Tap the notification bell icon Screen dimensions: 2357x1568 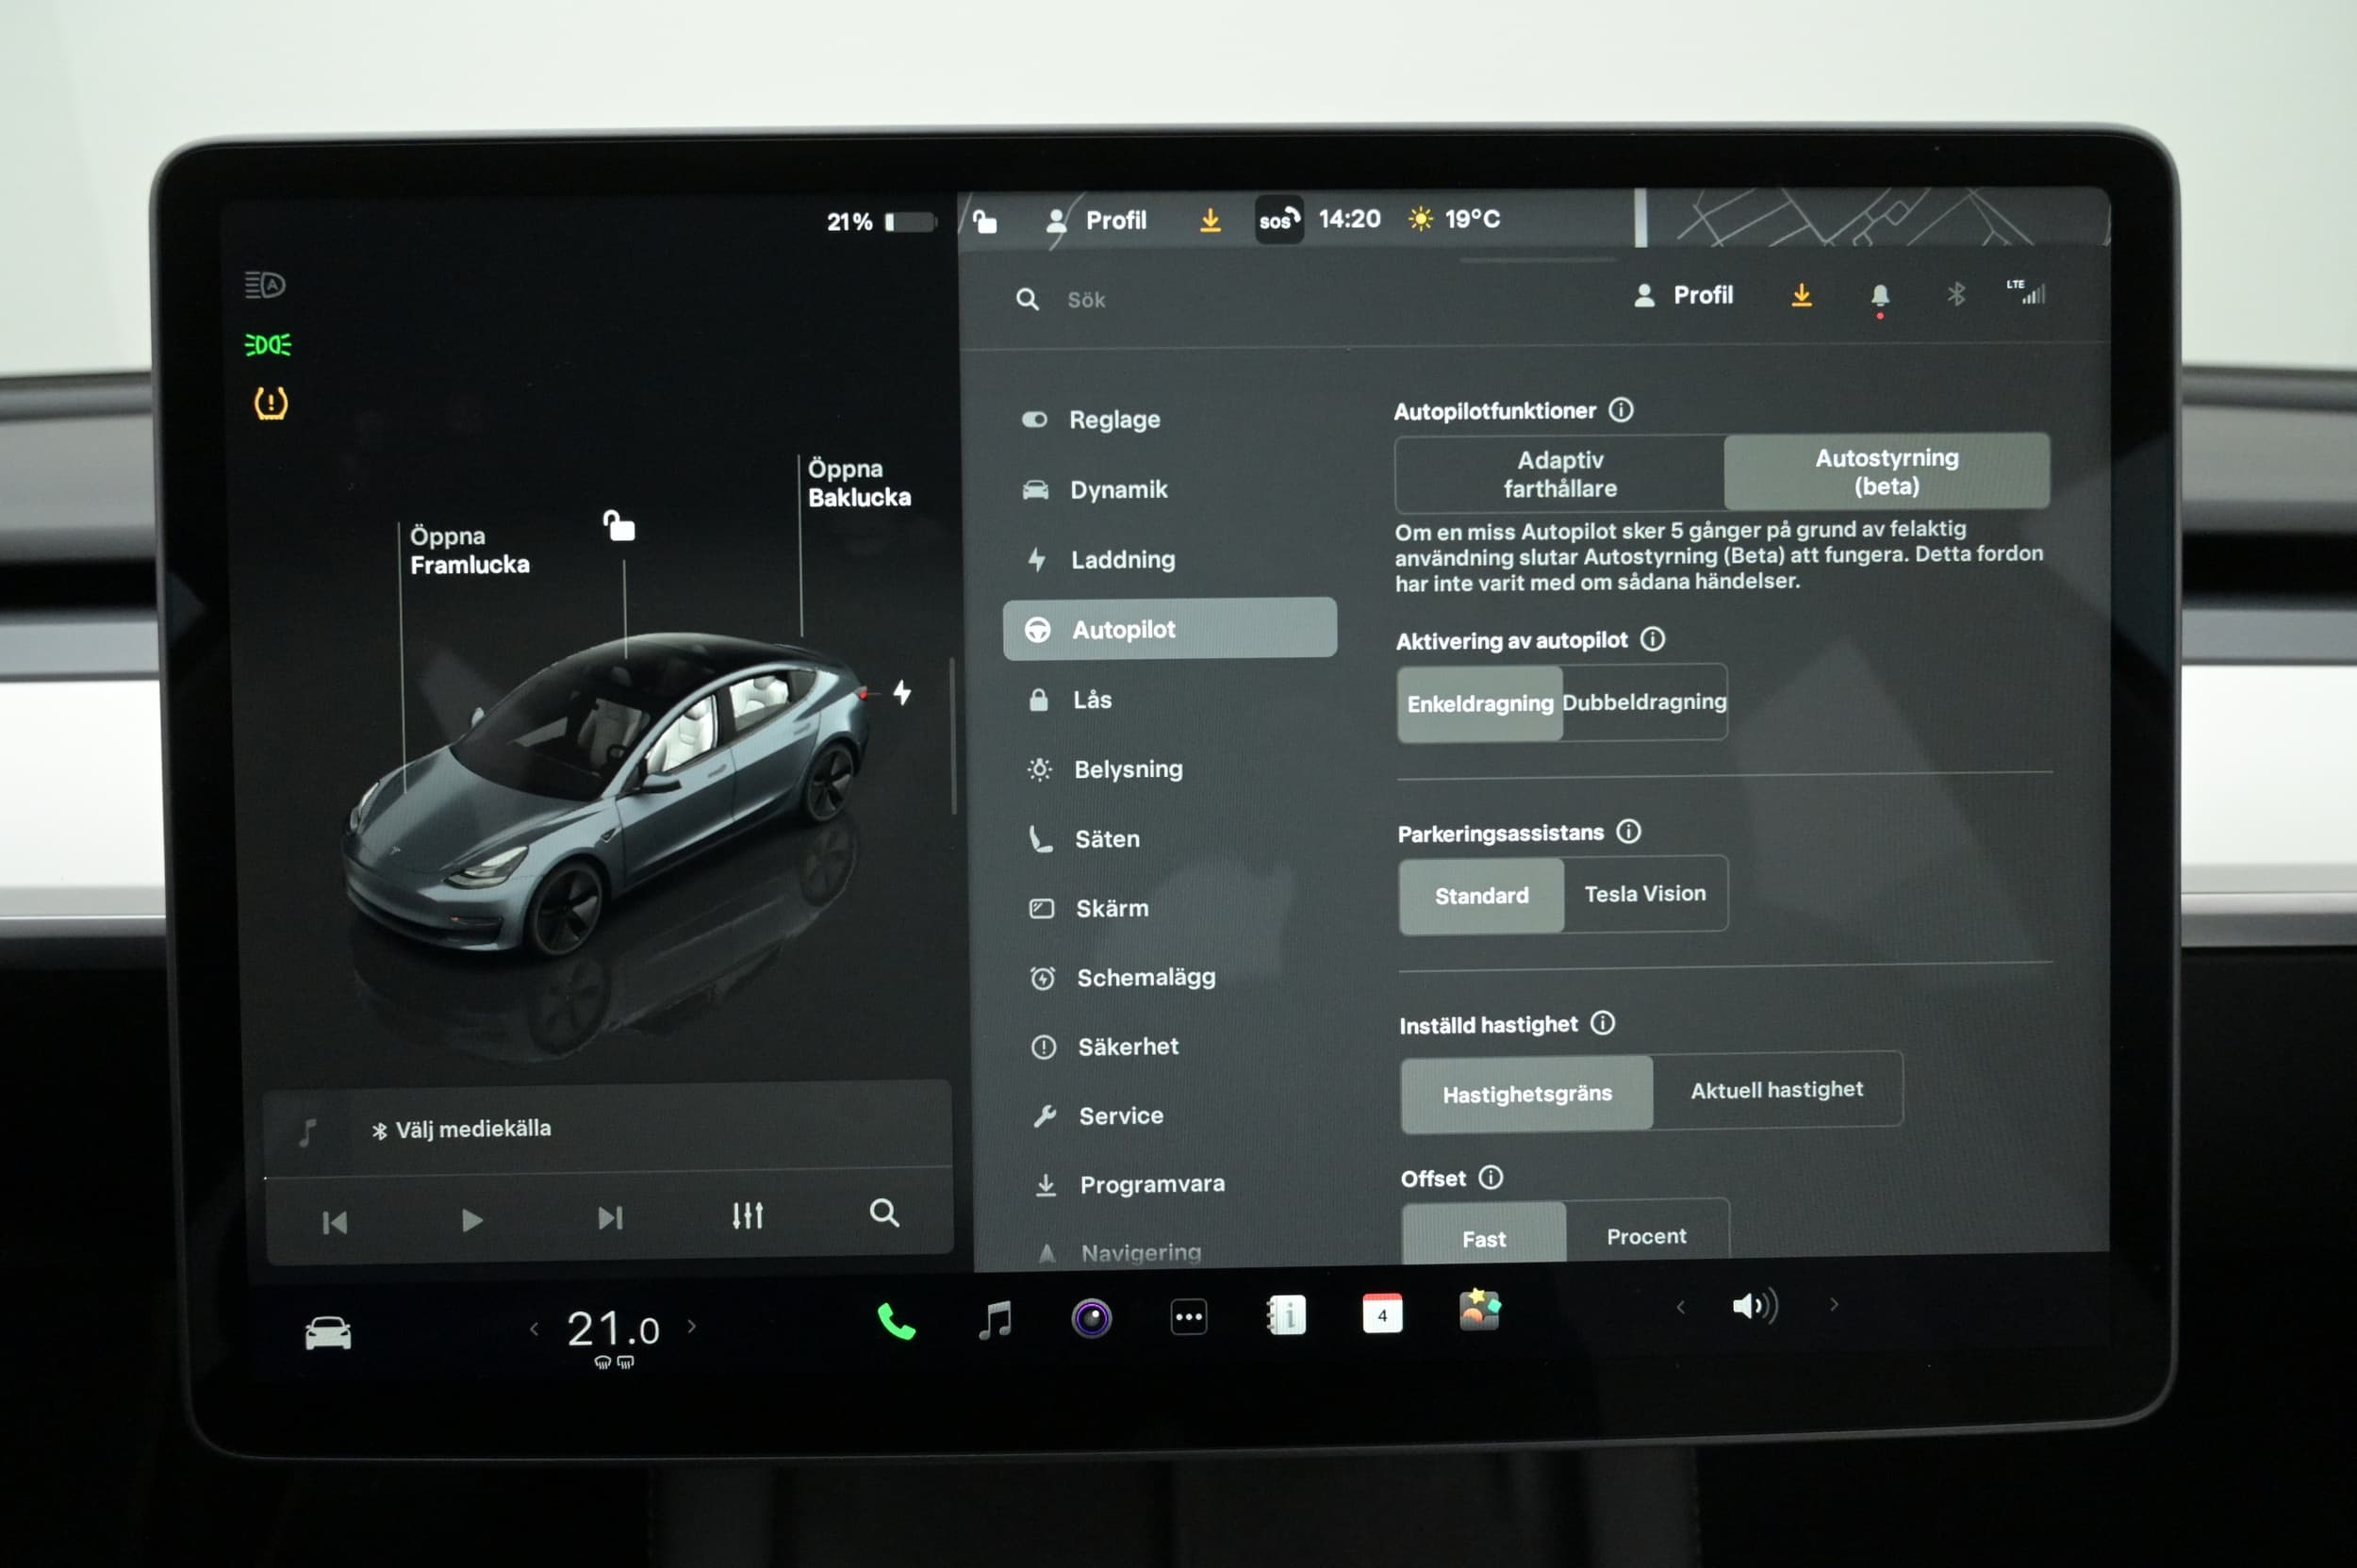pyautogui.click(x=1879, y=296)
